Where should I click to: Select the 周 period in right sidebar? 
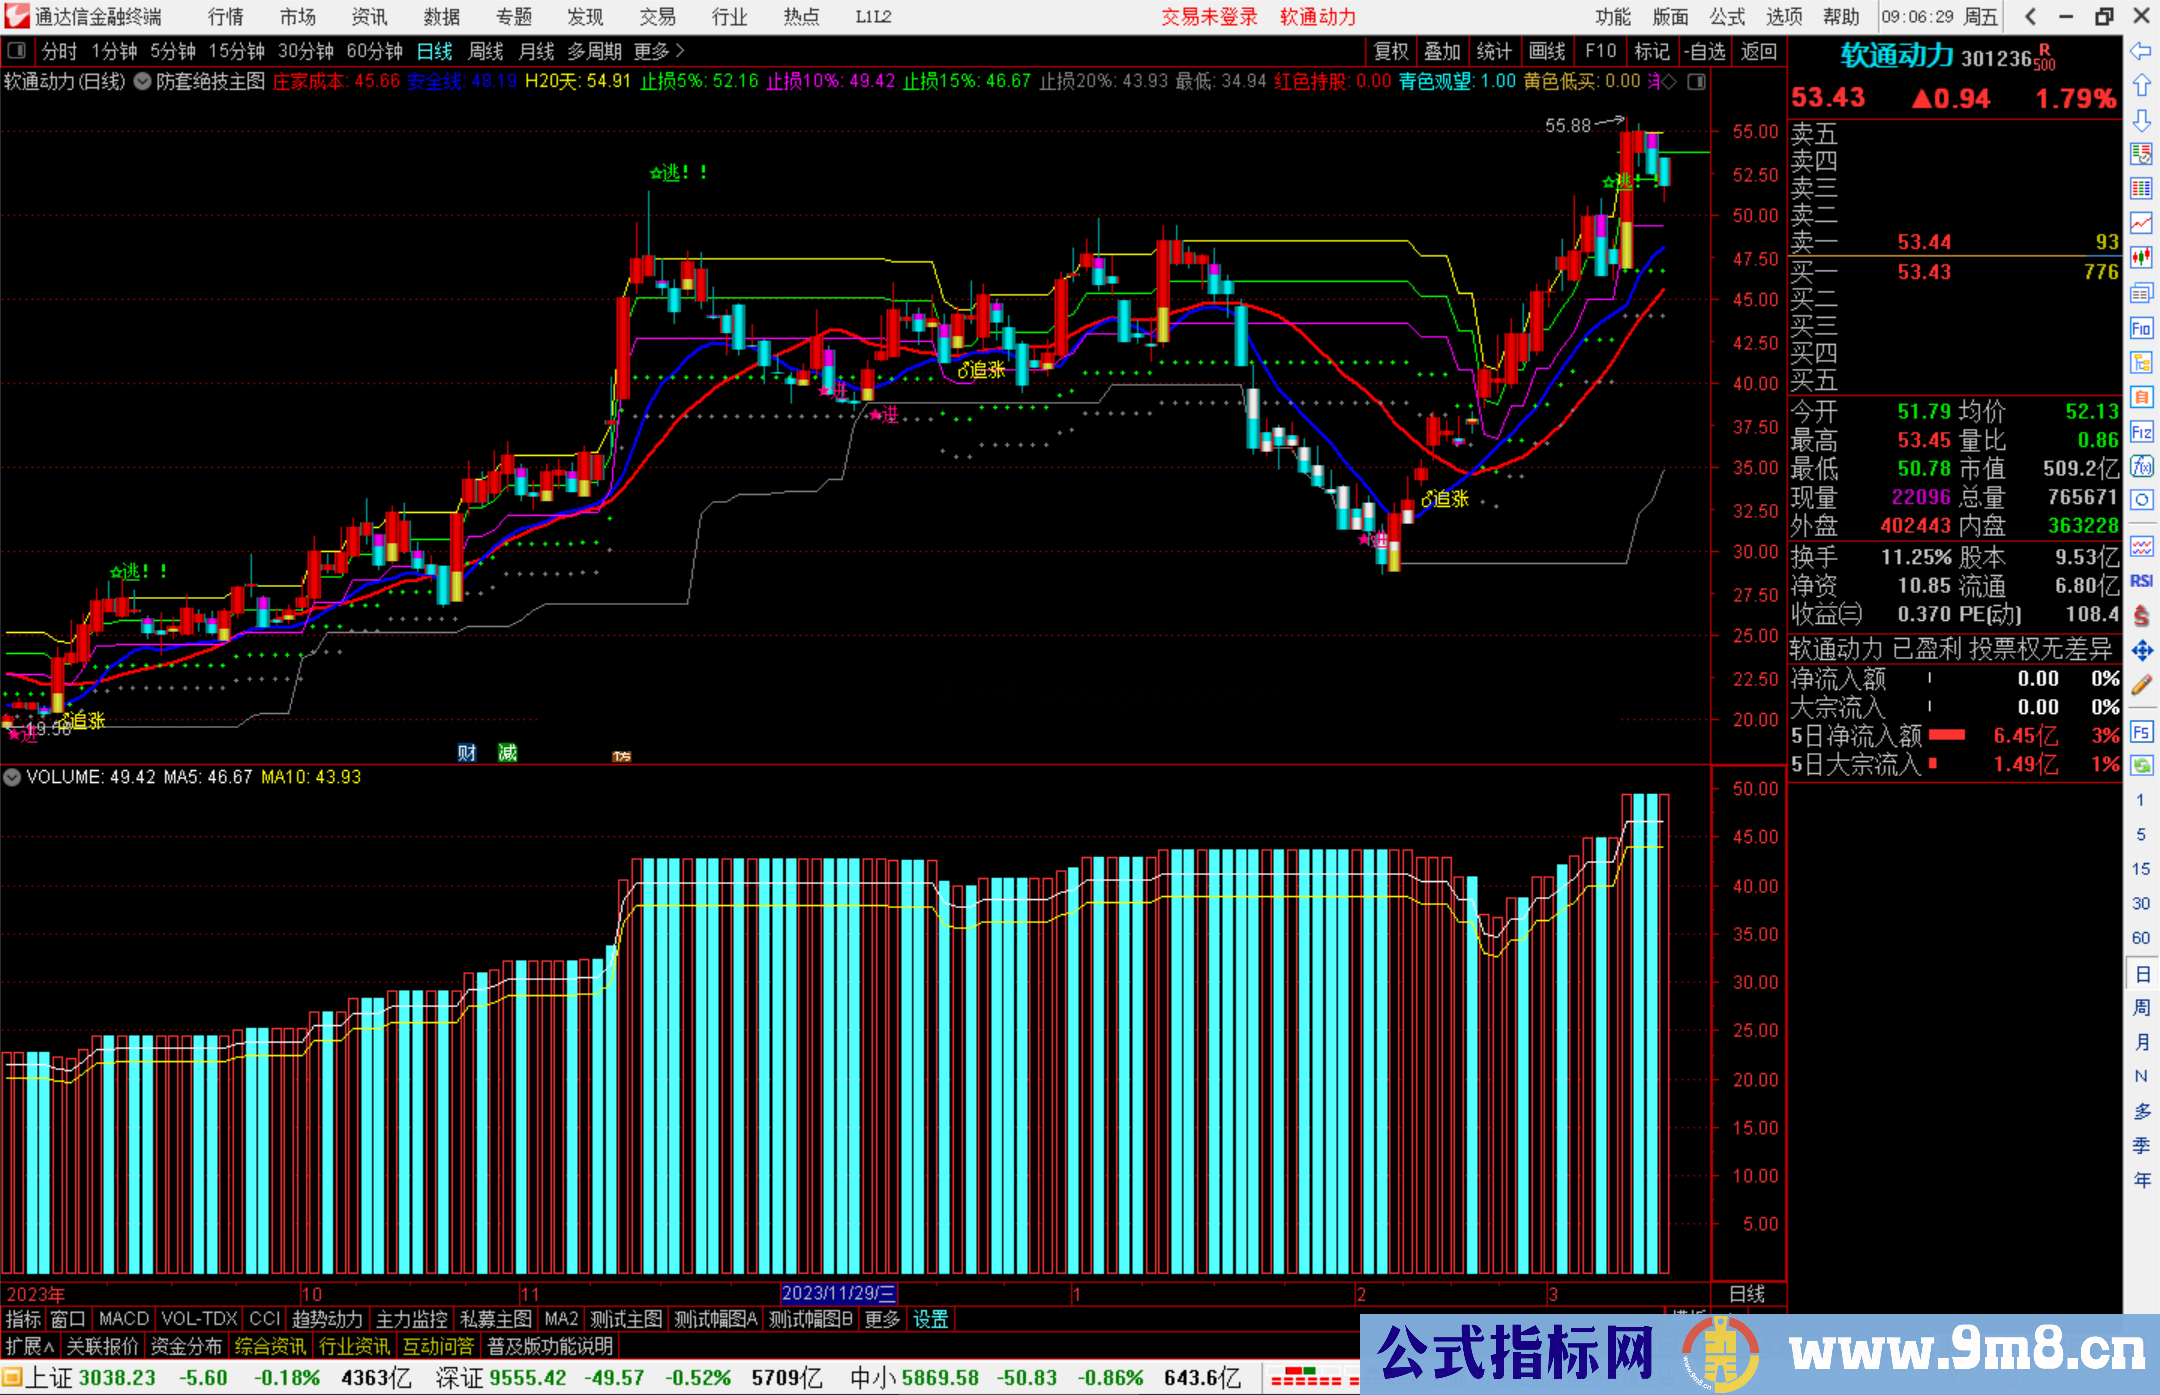[2141, 1007]
